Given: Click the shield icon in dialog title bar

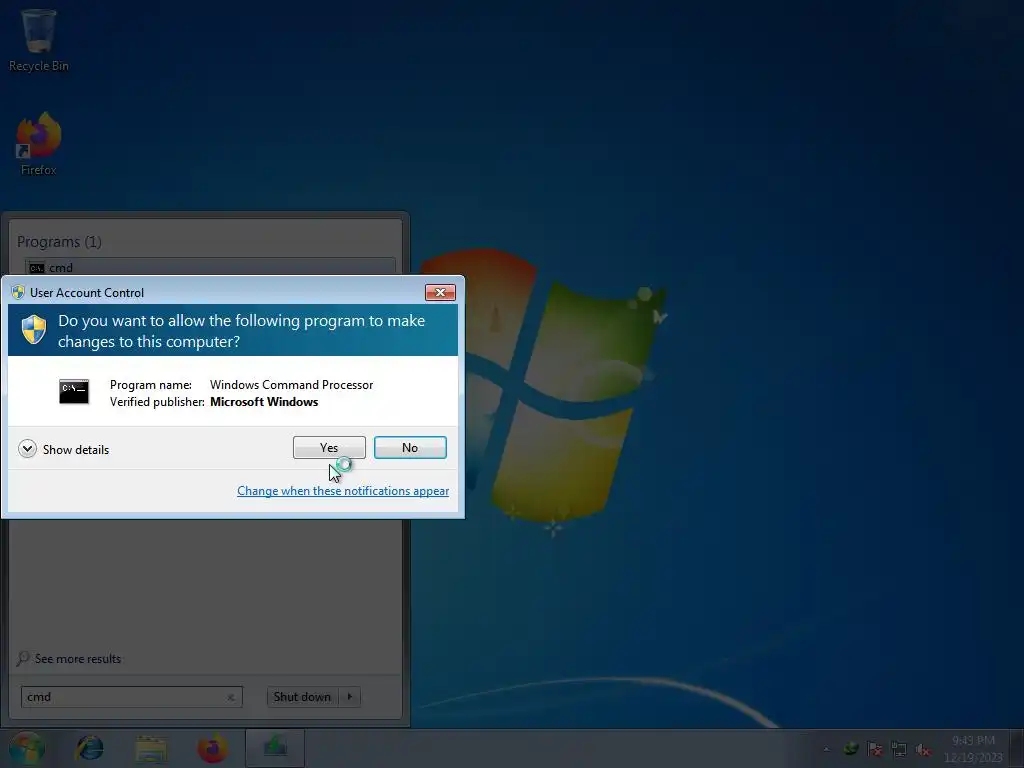Looking at the screenshot, I should pyautogui.click(x=18, y=292).
